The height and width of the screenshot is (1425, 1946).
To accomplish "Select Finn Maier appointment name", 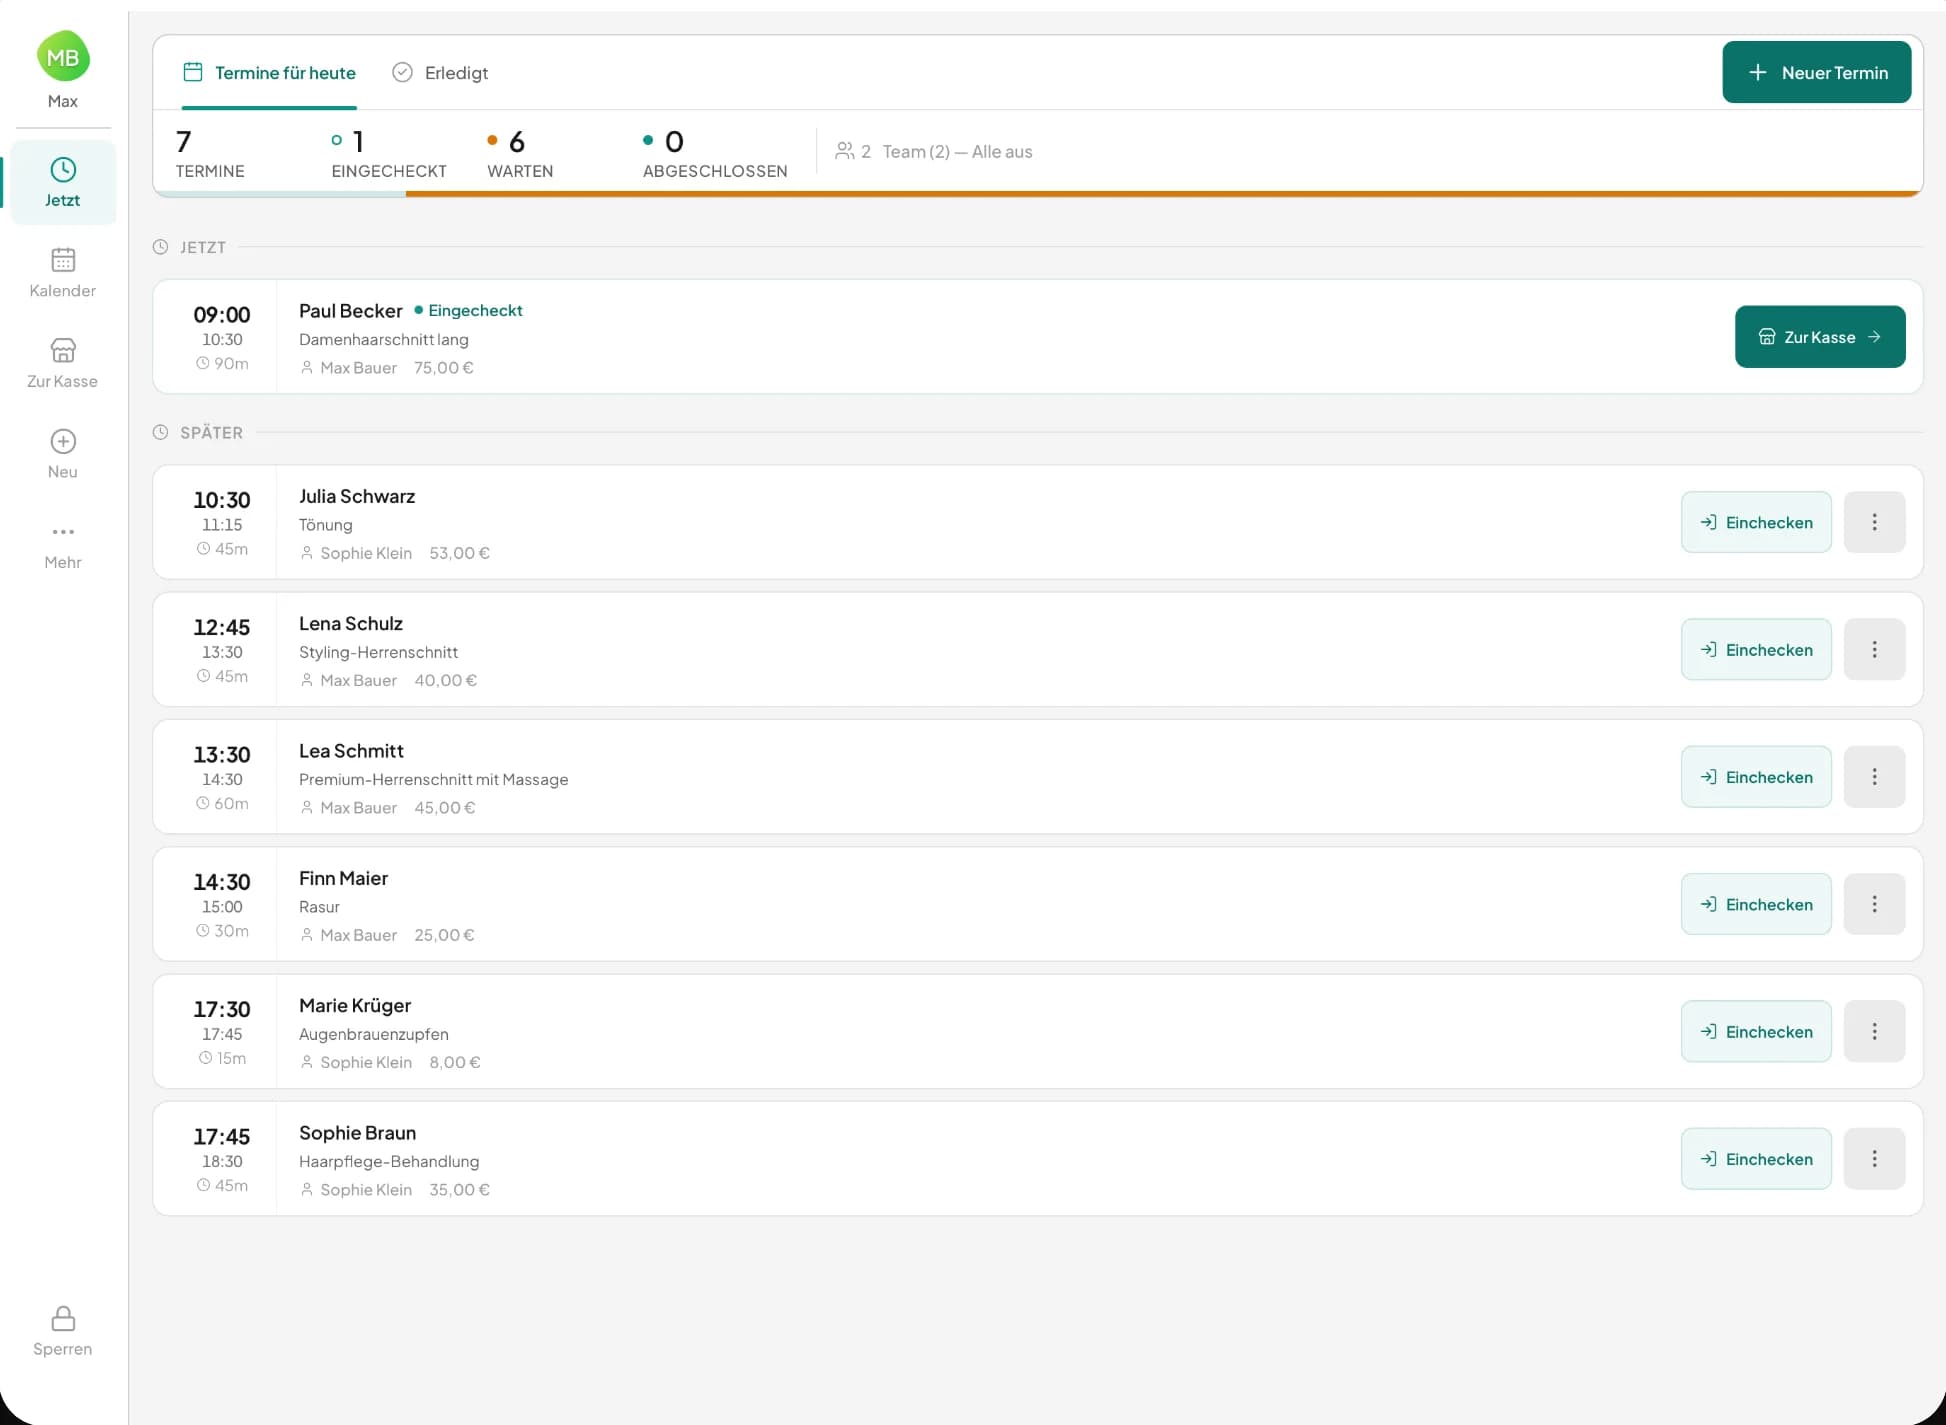I will tap(343, 878).
